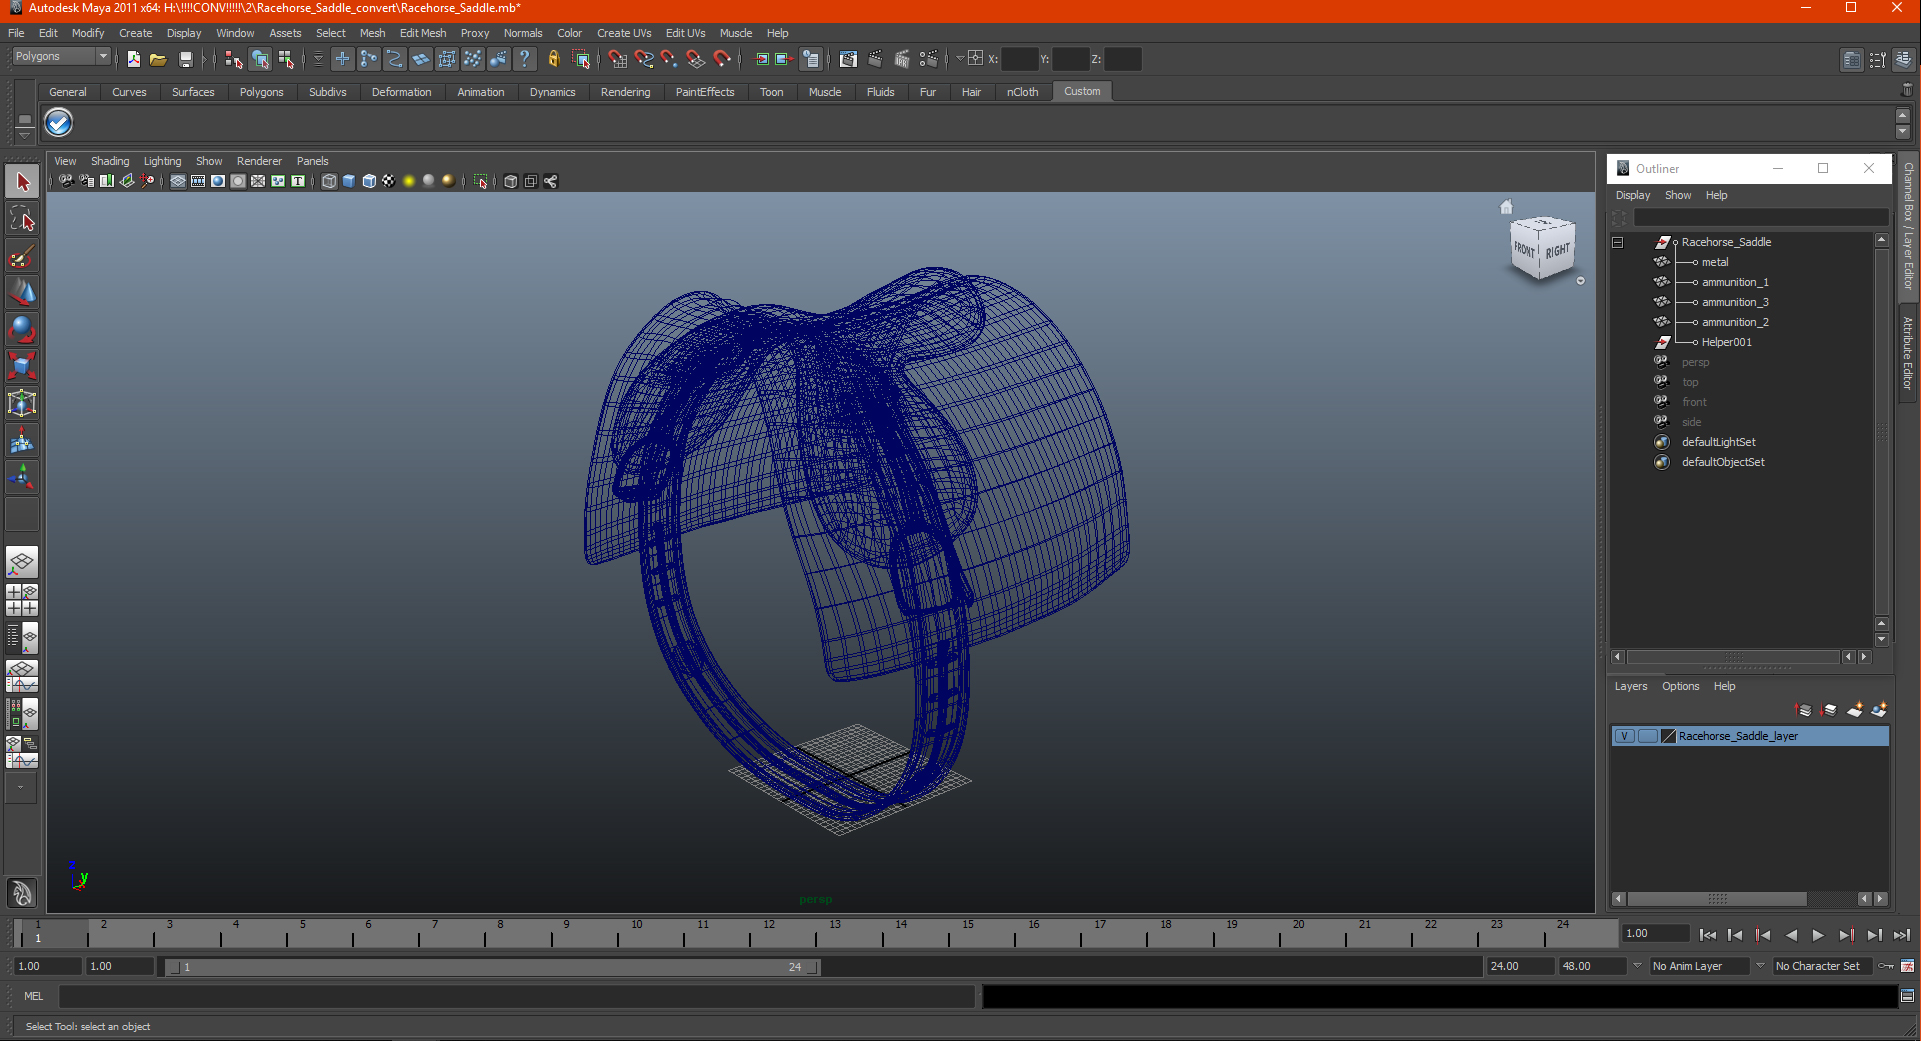Toggle wireframe on shaded icon
1921x1041 pixels.
[369, 181]
